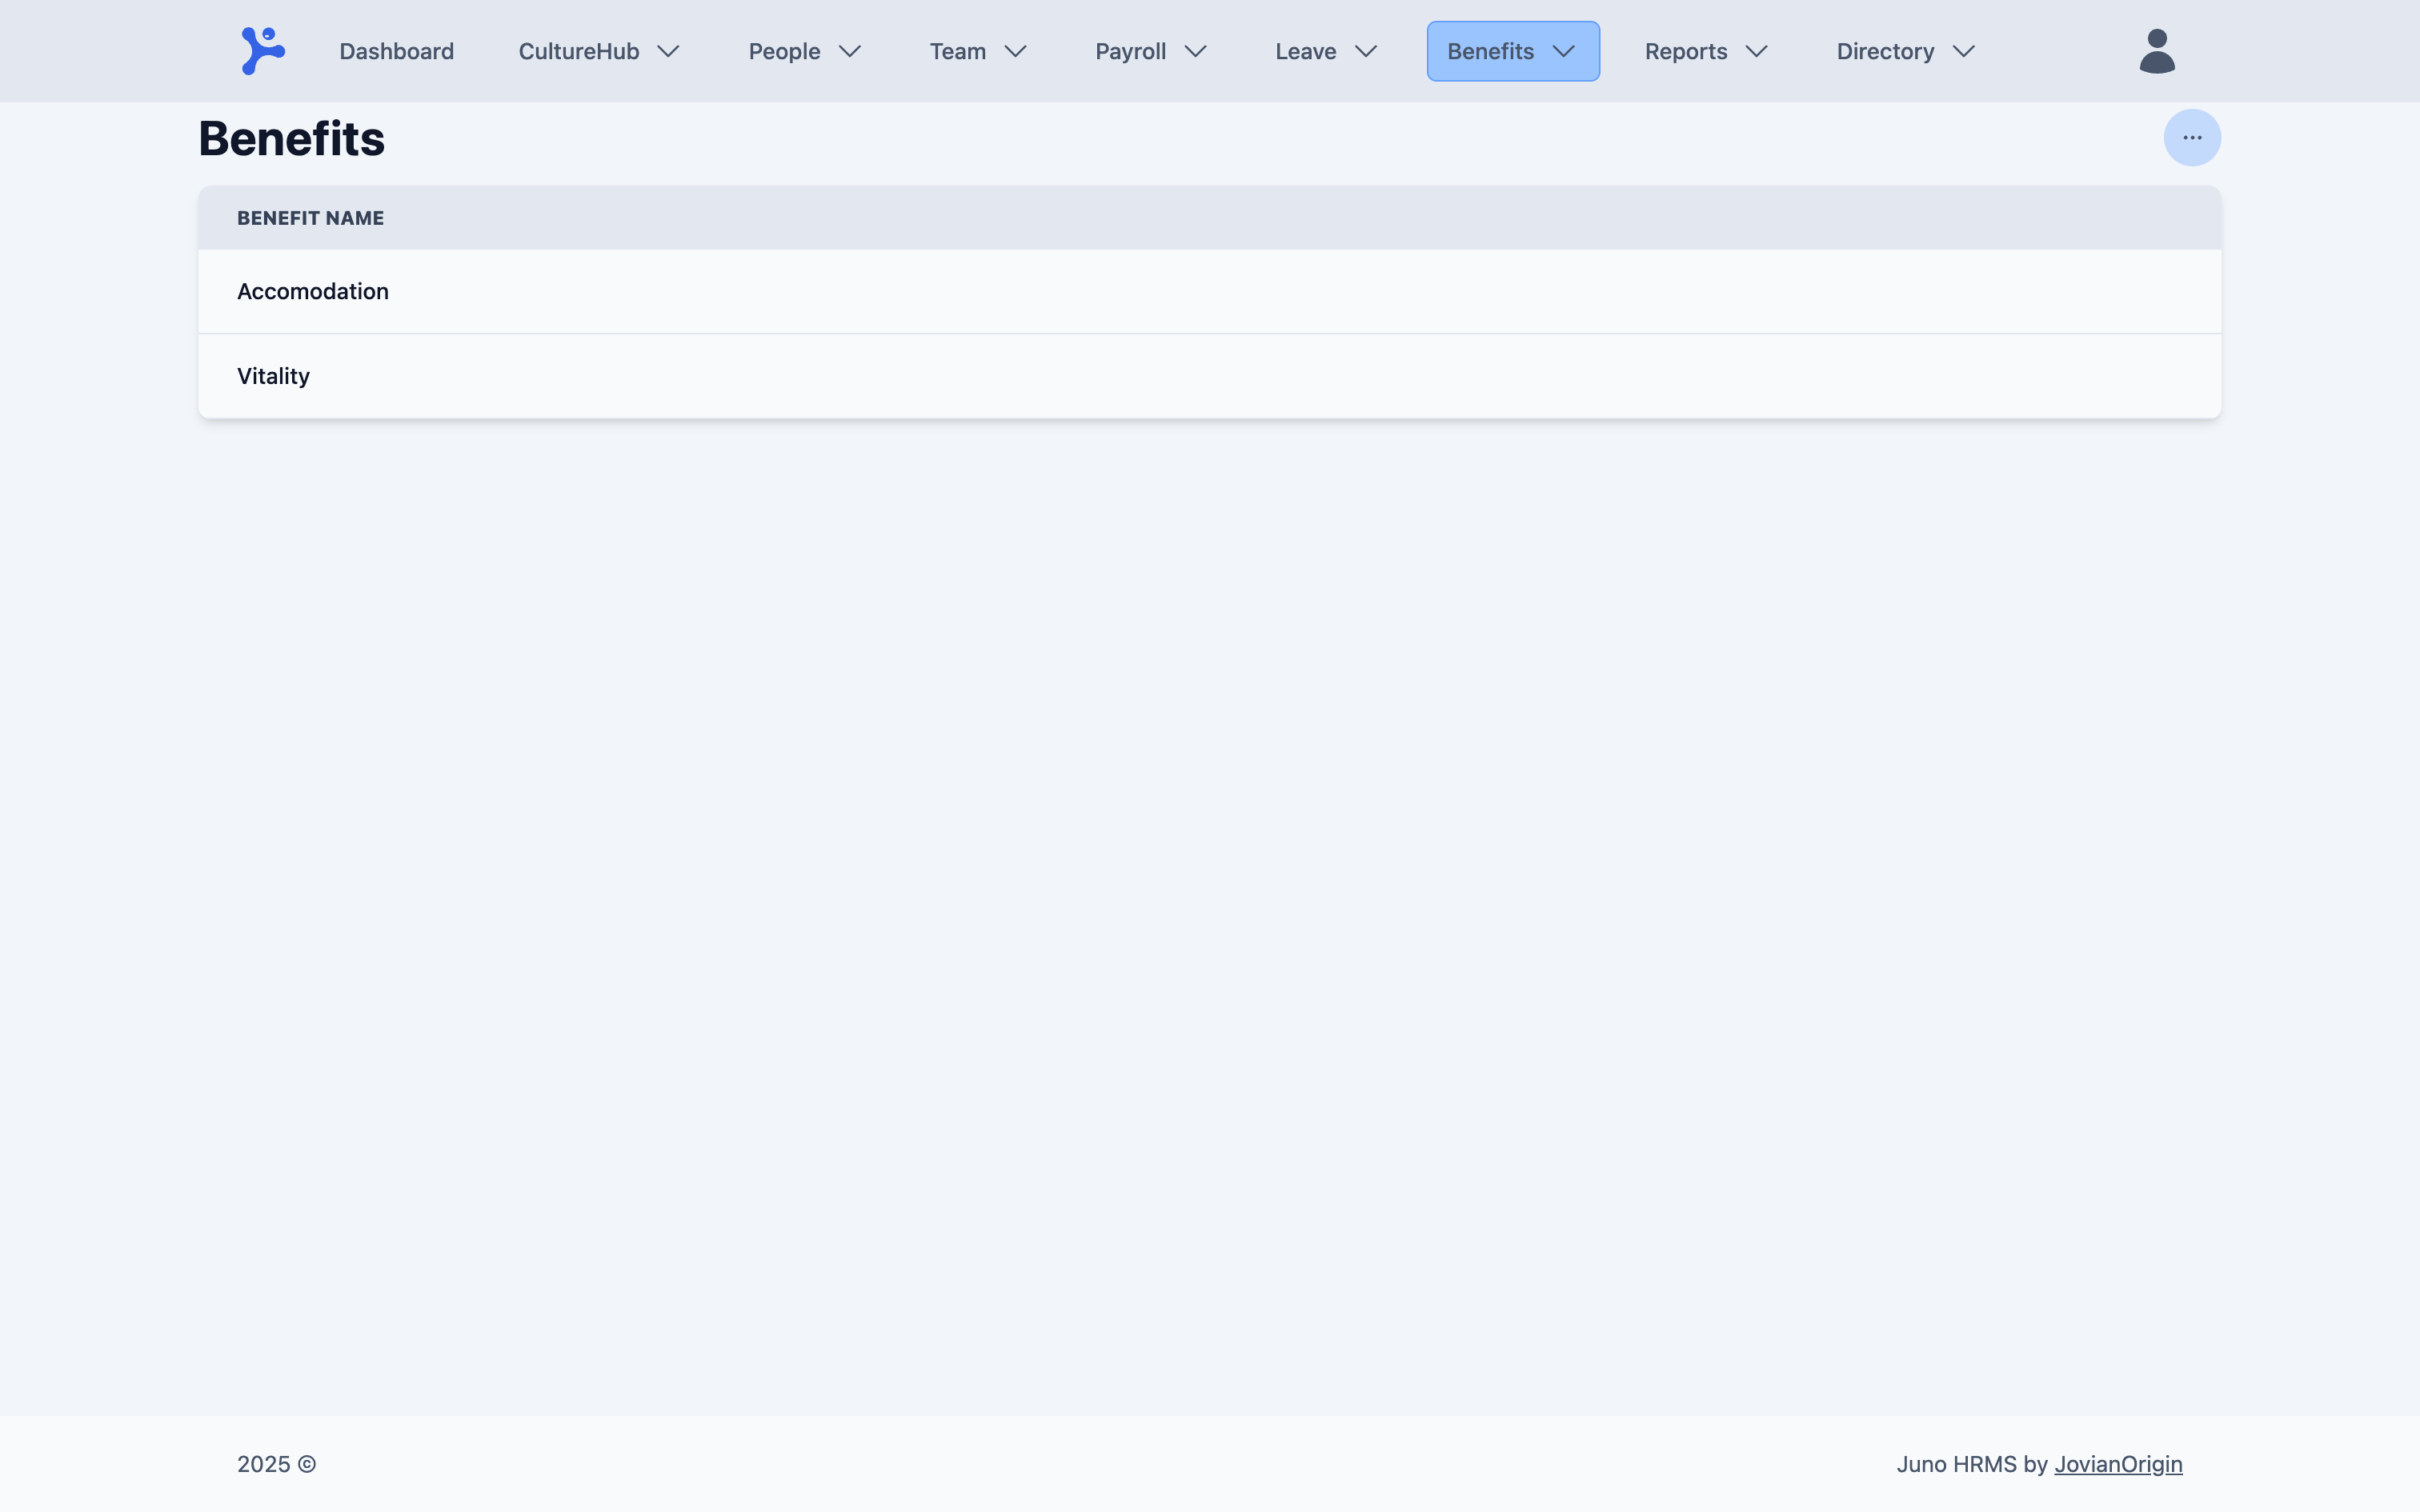This screenshot has height=1512, width=2420.
Task: Expand the Team chevron arrow
Action: tap(1016, 51)
